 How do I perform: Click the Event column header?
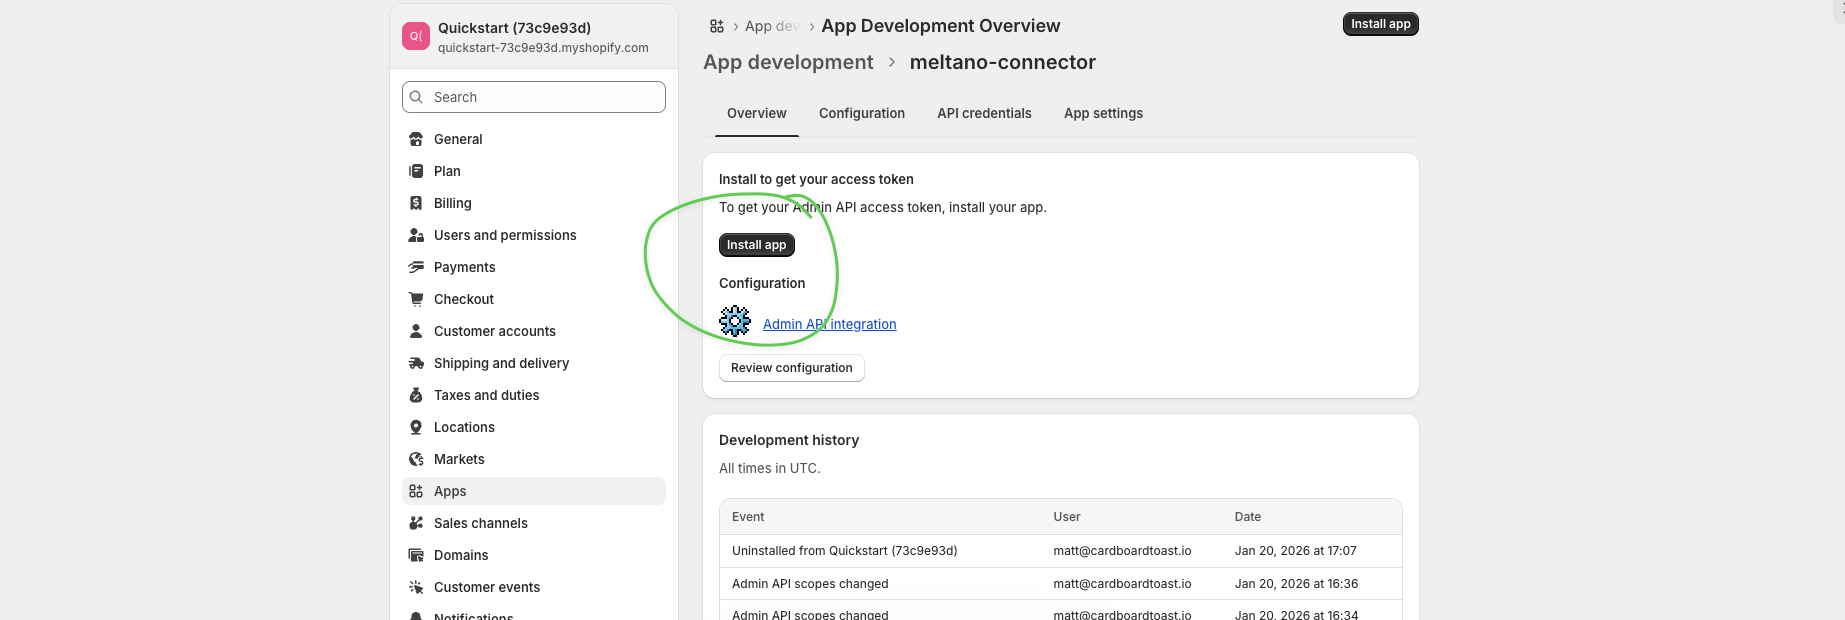pyautogui.click(x=748, y=517)
